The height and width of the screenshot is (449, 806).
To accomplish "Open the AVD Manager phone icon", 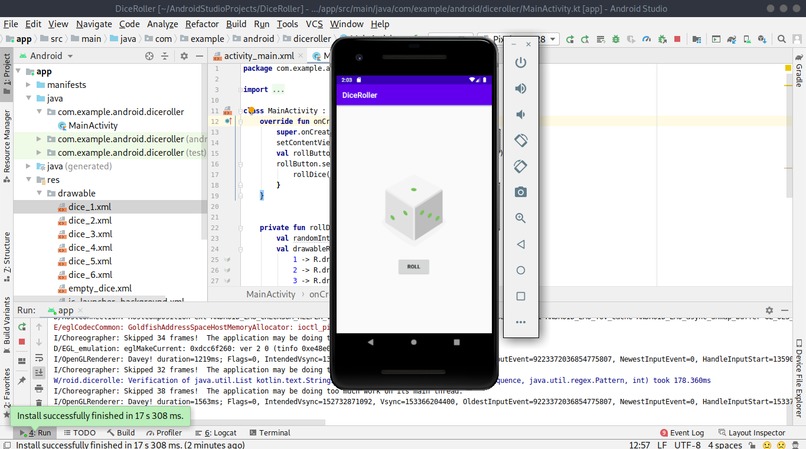I will (746, 39).
